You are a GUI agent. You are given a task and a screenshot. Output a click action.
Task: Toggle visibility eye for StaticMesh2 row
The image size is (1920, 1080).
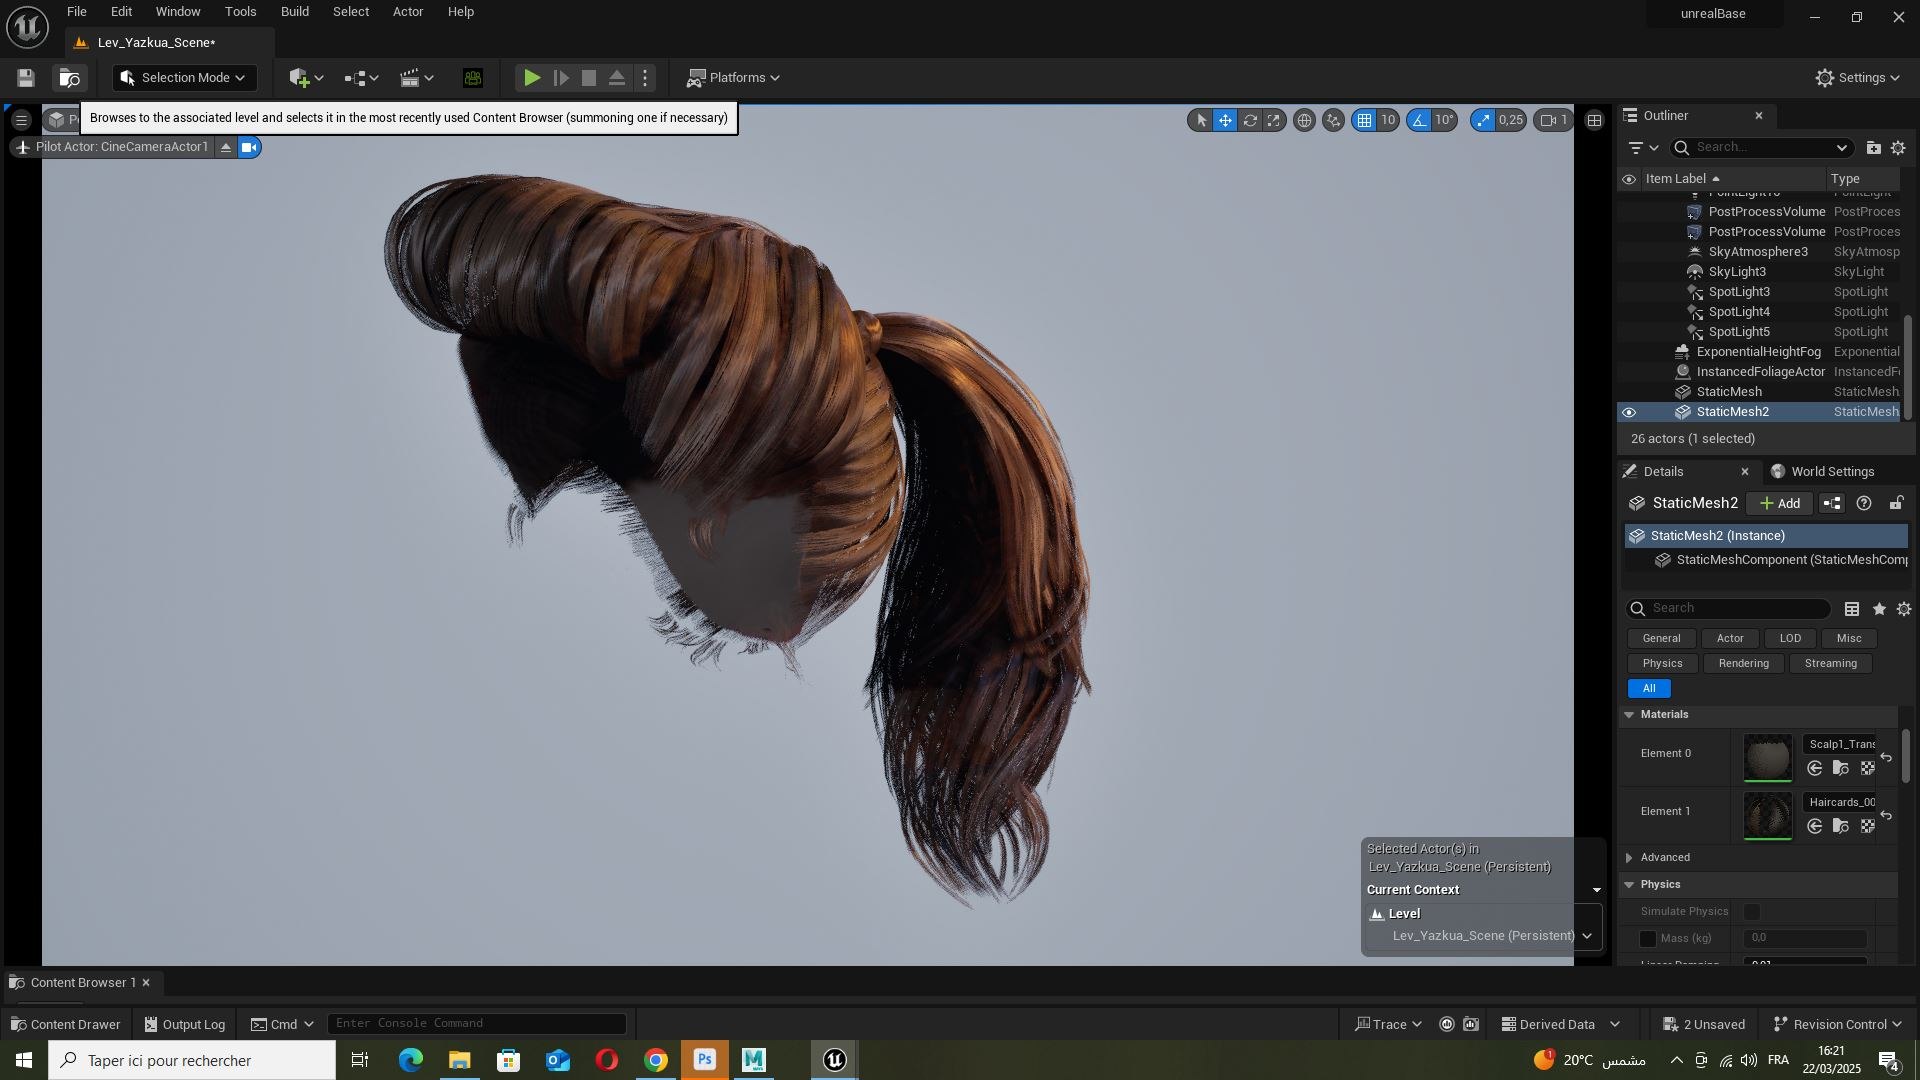point(1629,412)
